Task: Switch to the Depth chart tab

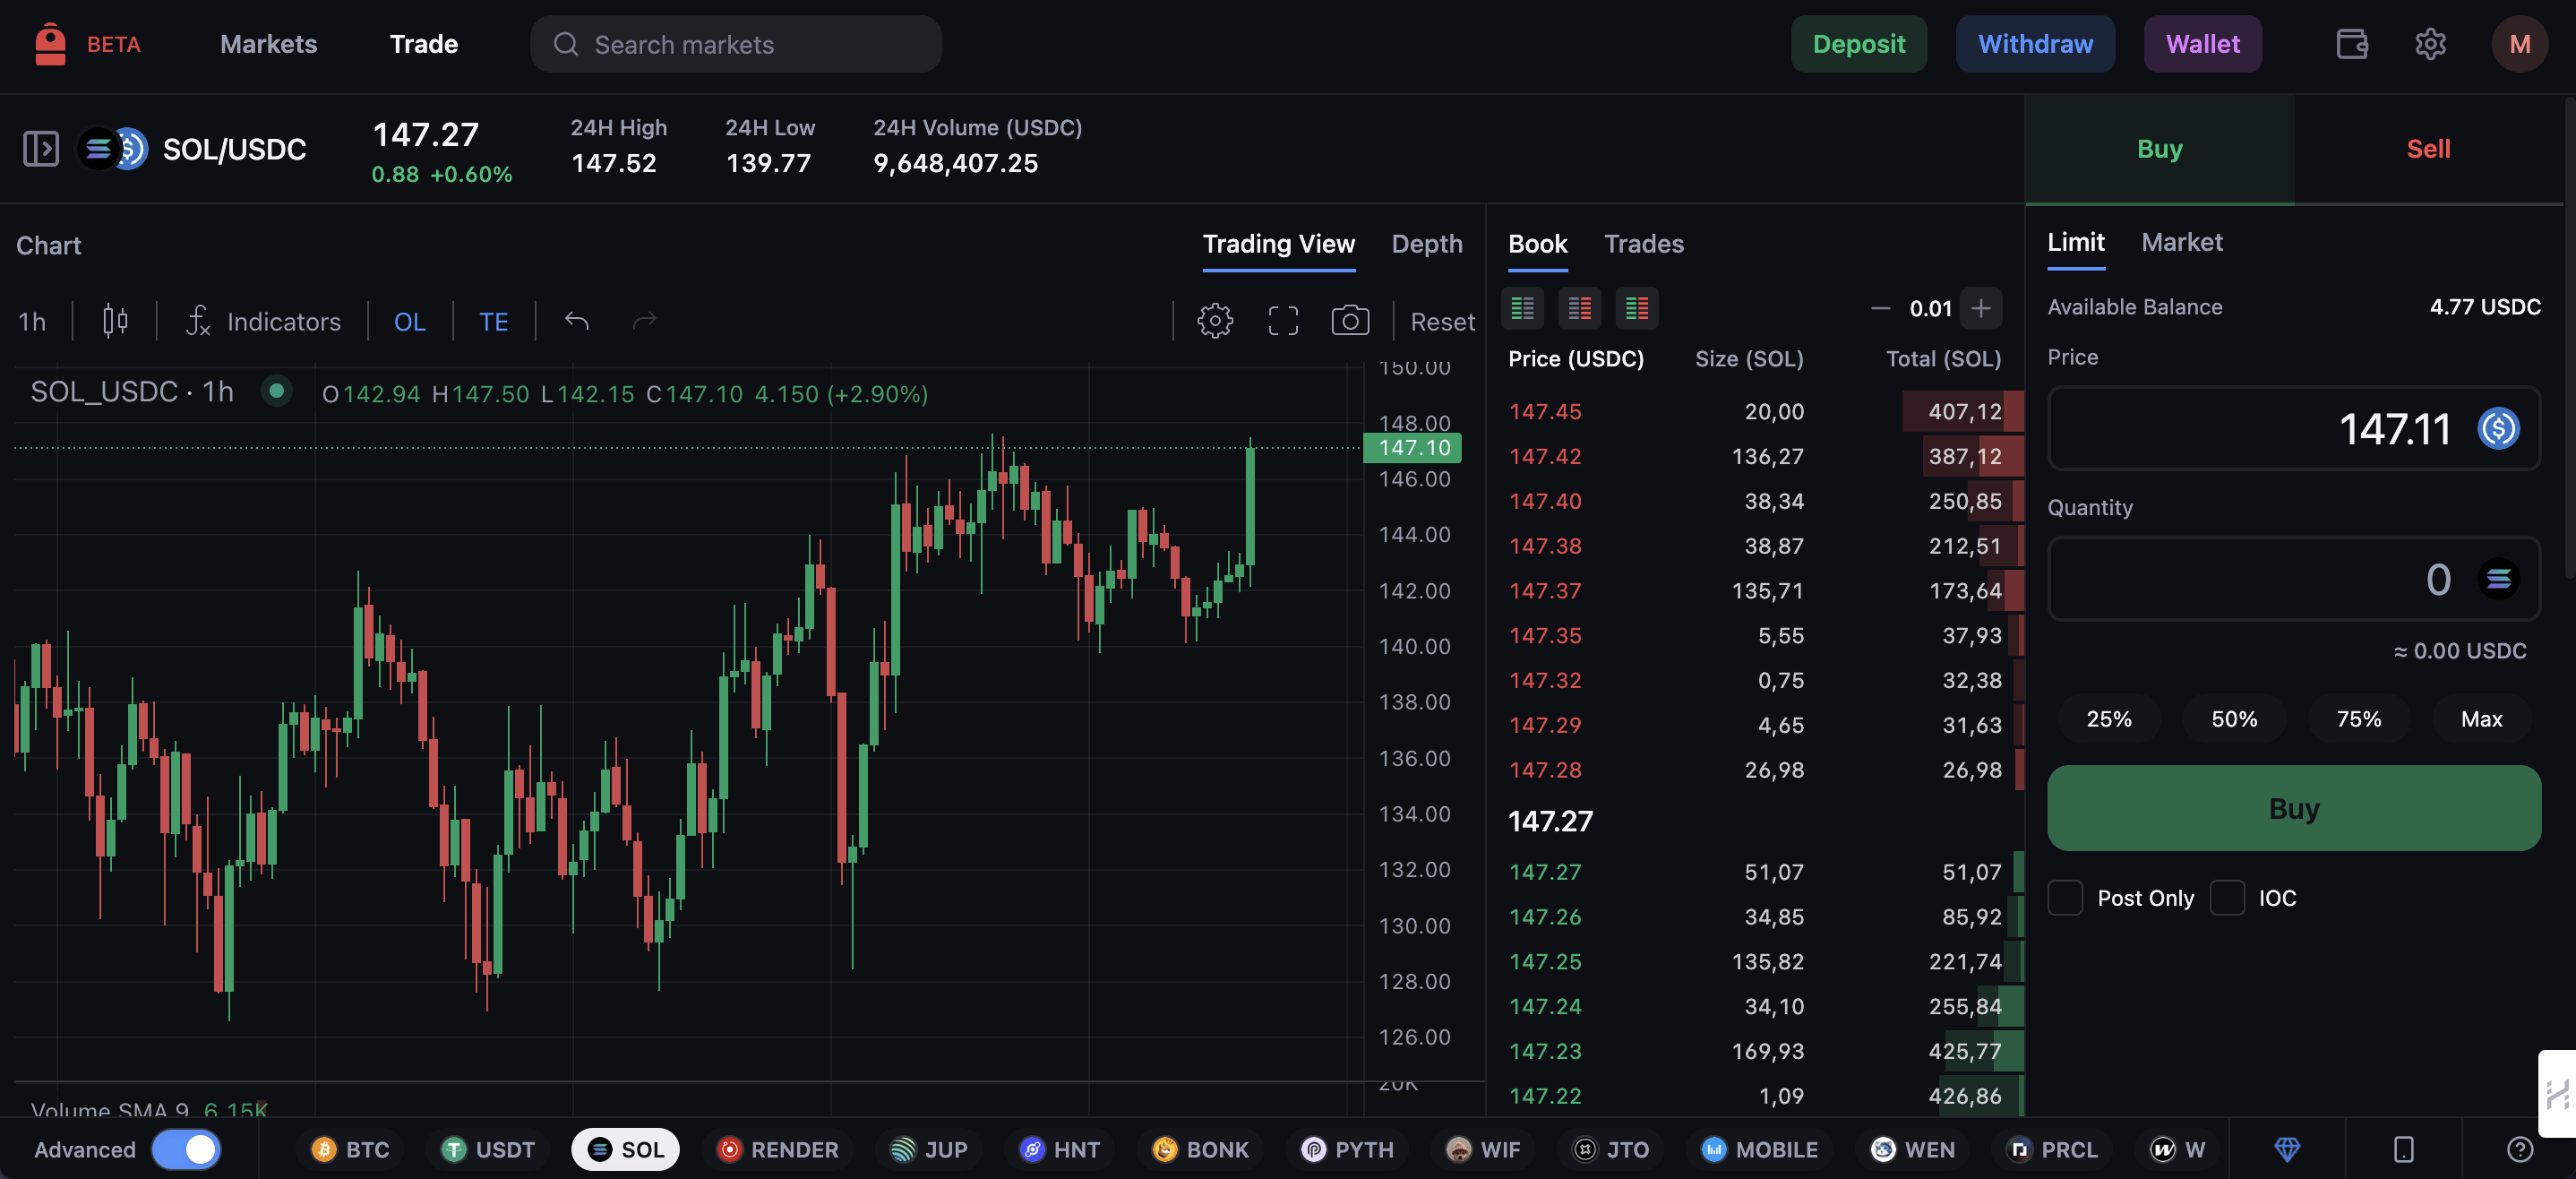Action: 1427,244
